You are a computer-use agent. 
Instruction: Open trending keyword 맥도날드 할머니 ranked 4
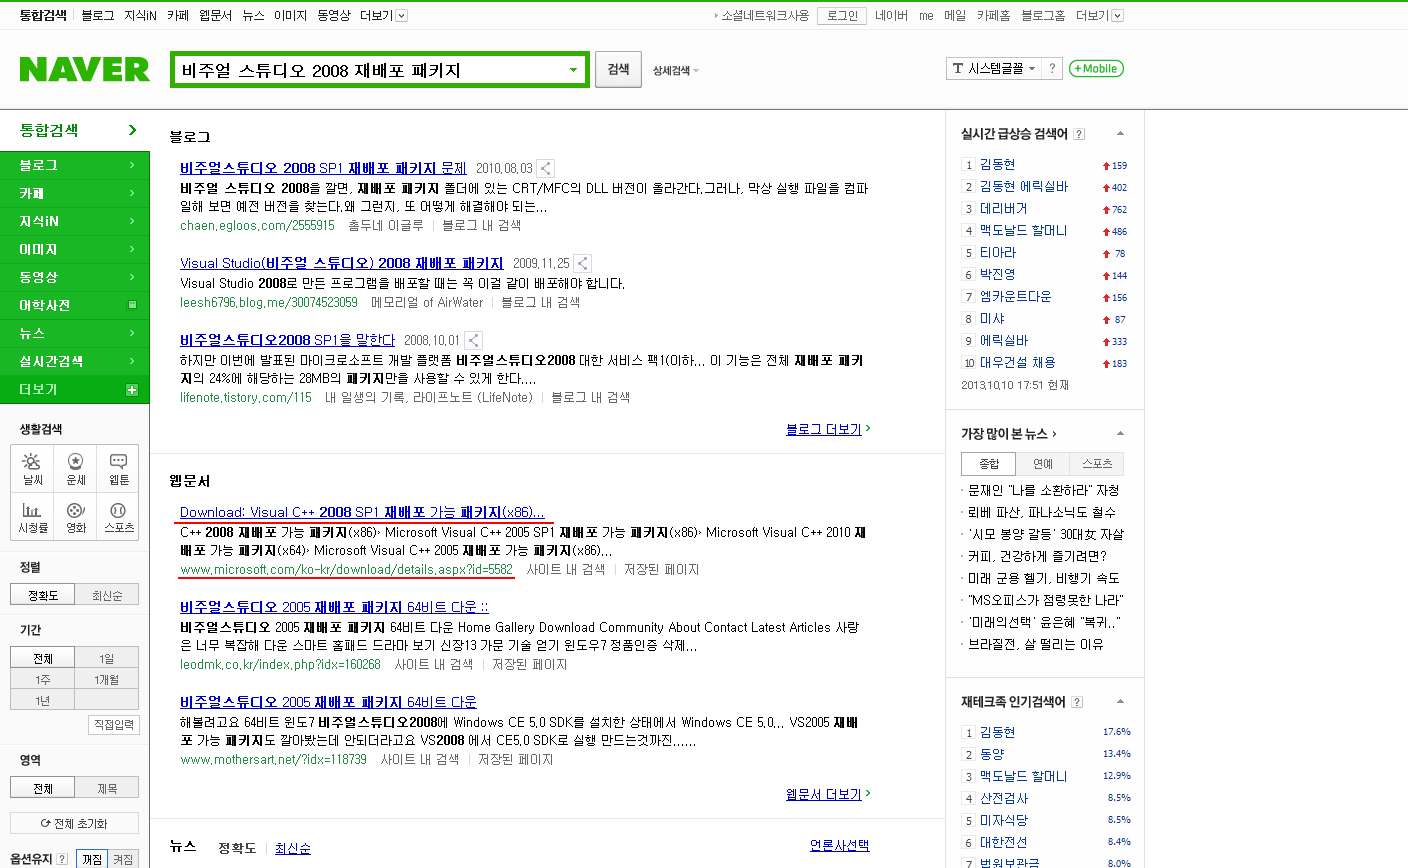[1023, 231]
